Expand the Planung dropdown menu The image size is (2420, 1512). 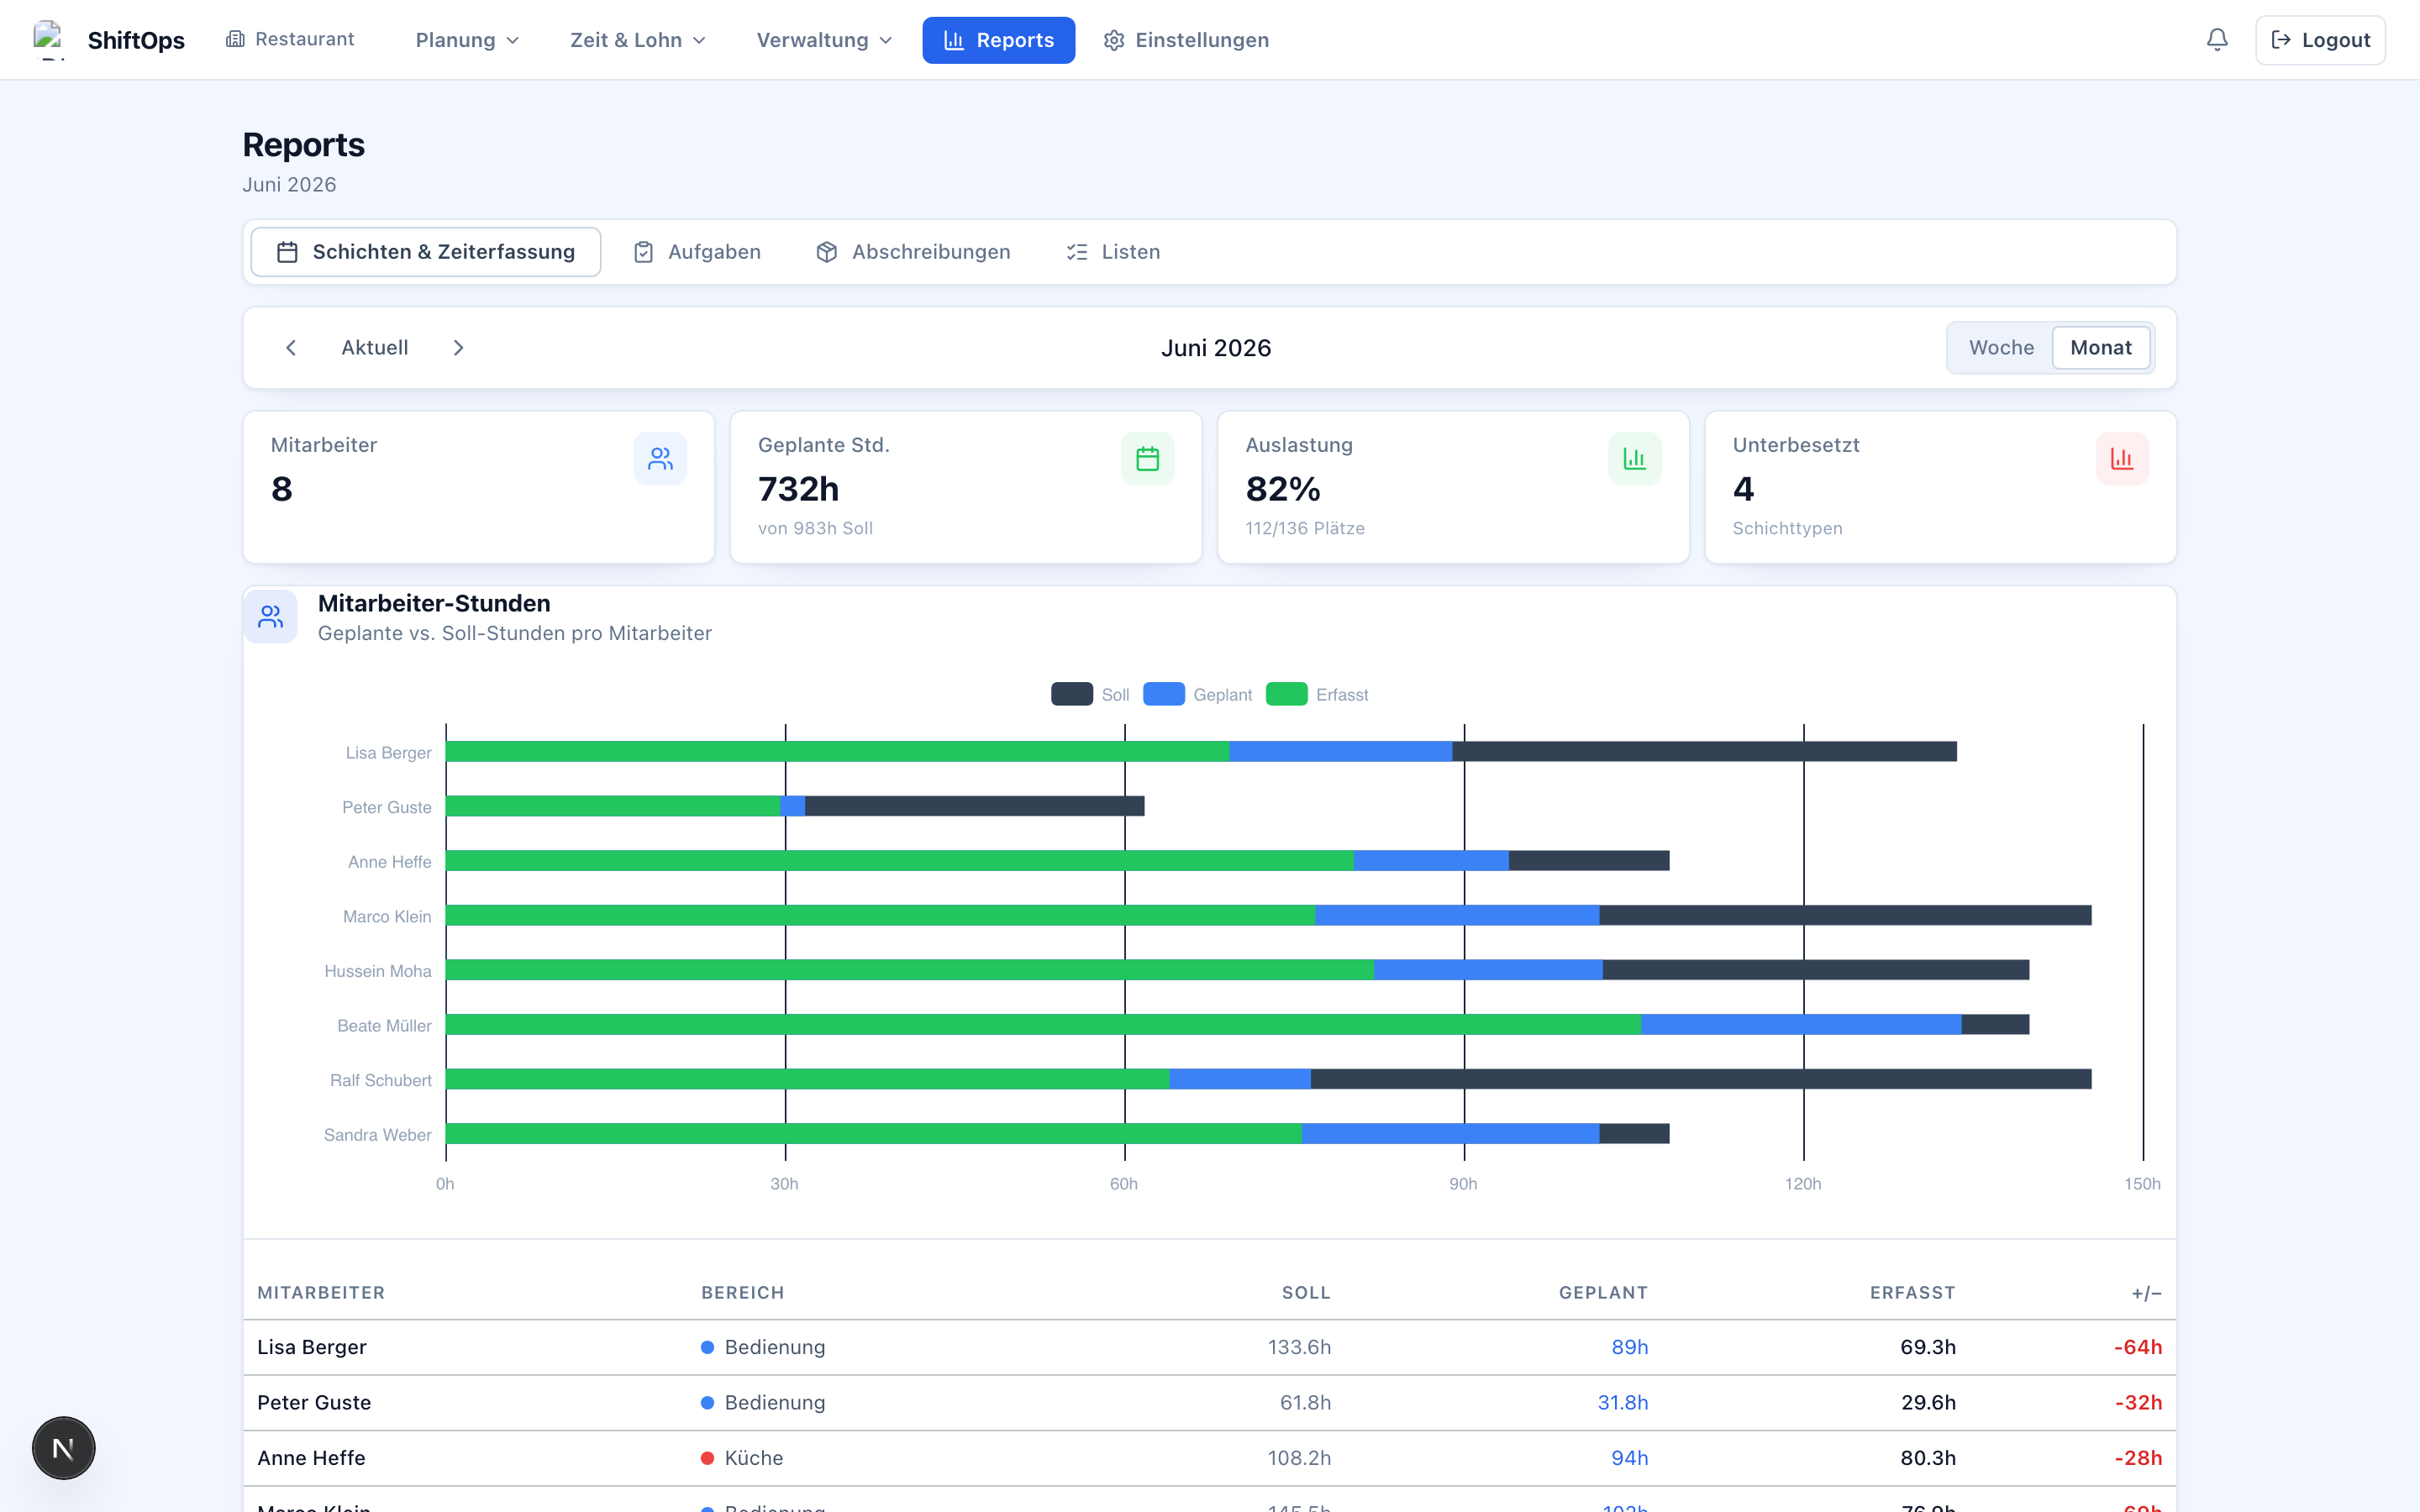pos(467,40)
